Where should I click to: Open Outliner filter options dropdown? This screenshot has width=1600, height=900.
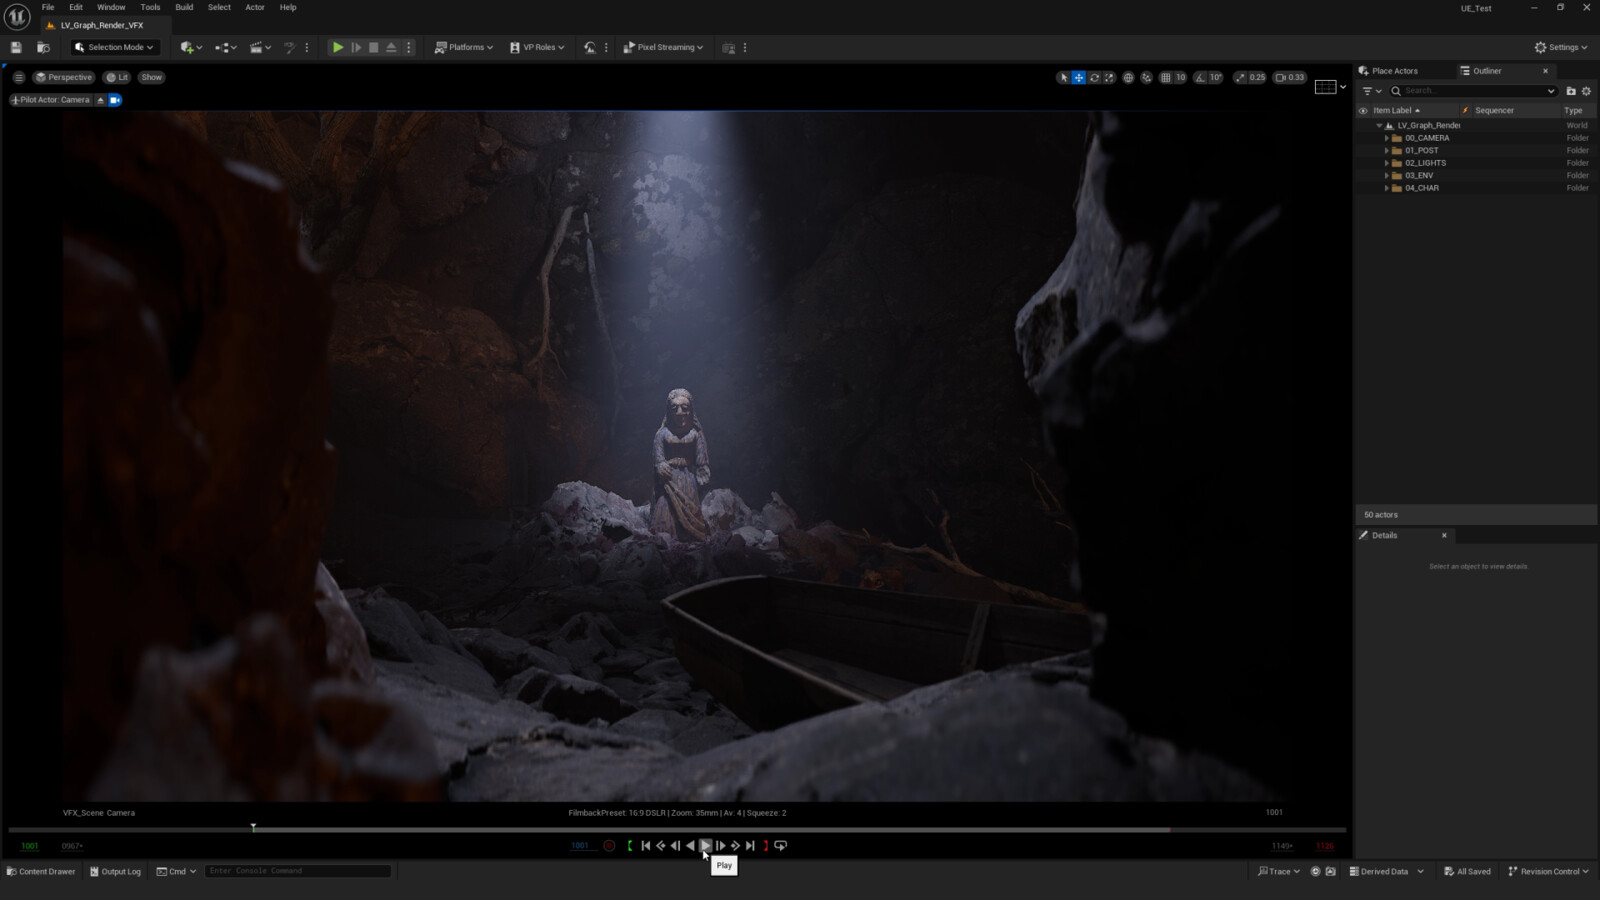coord(1372,91)
